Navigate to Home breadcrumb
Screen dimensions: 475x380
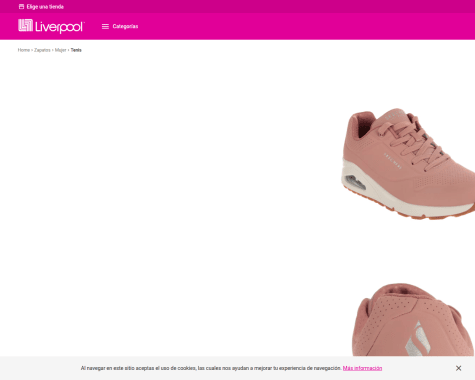(24, 50)
